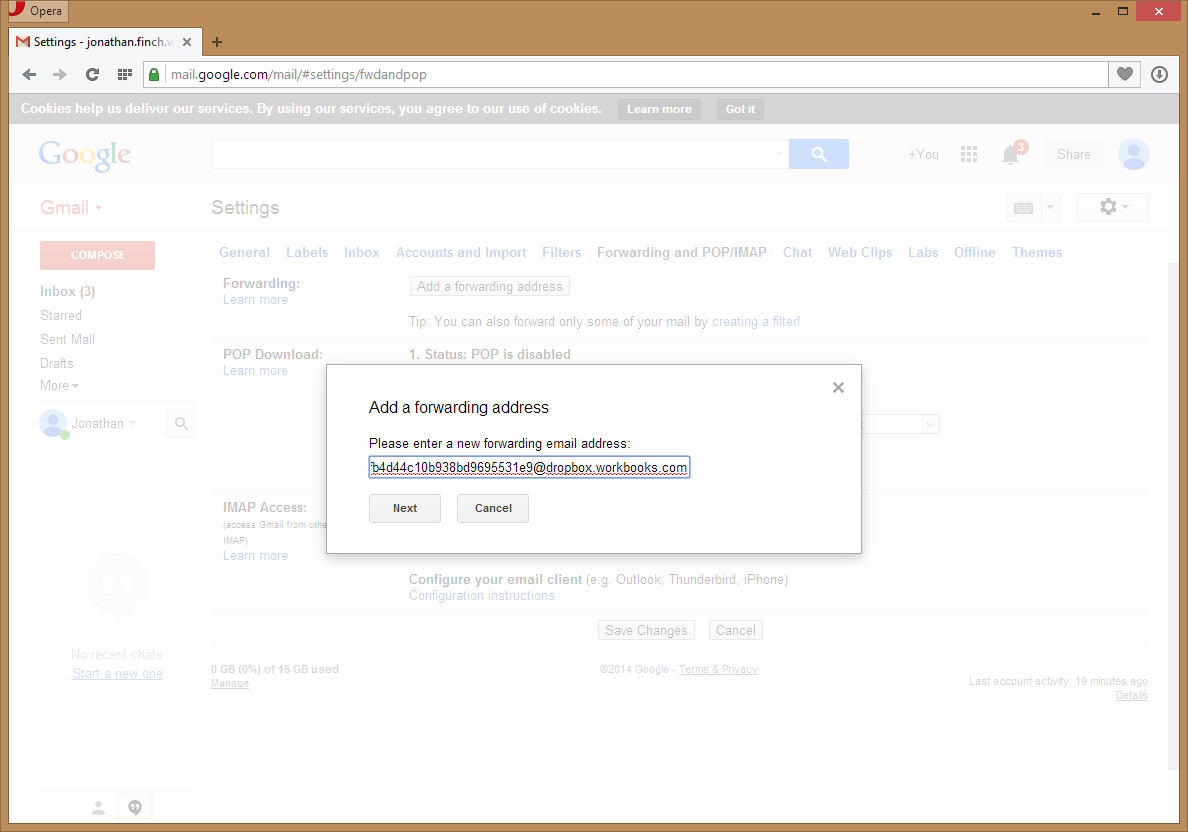1188x832 pixels.
Task: Expand the More labels list
Action: tap(59, 386)
